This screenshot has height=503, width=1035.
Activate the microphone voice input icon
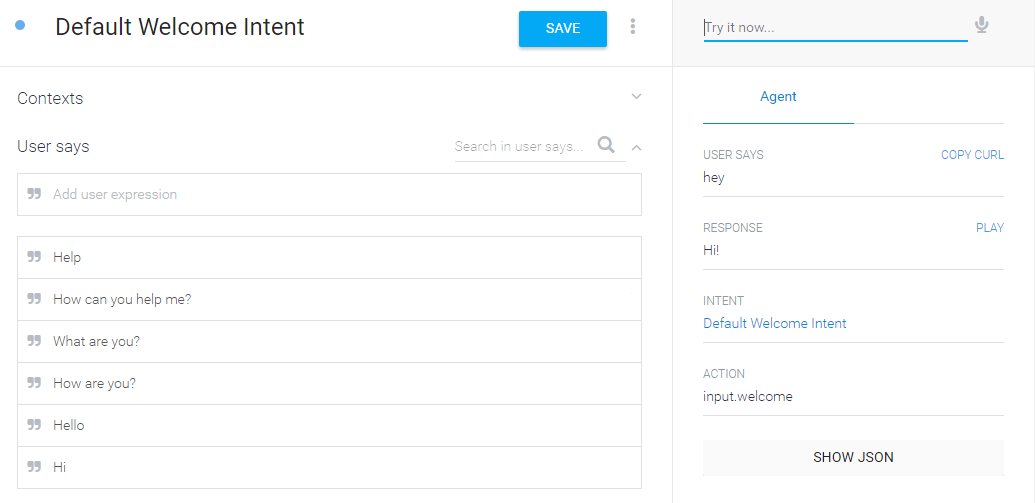coord(982,26)
